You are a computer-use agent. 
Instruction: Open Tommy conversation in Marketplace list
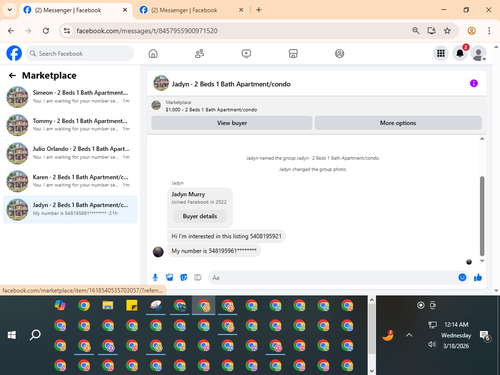pyautogui.click(x=70, y=125)
